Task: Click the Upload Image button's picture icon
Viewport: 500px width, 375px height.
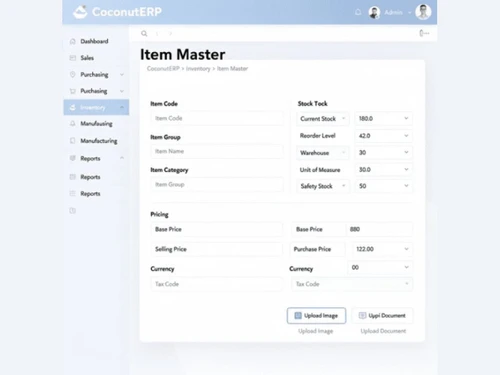Action: [298, 316]
